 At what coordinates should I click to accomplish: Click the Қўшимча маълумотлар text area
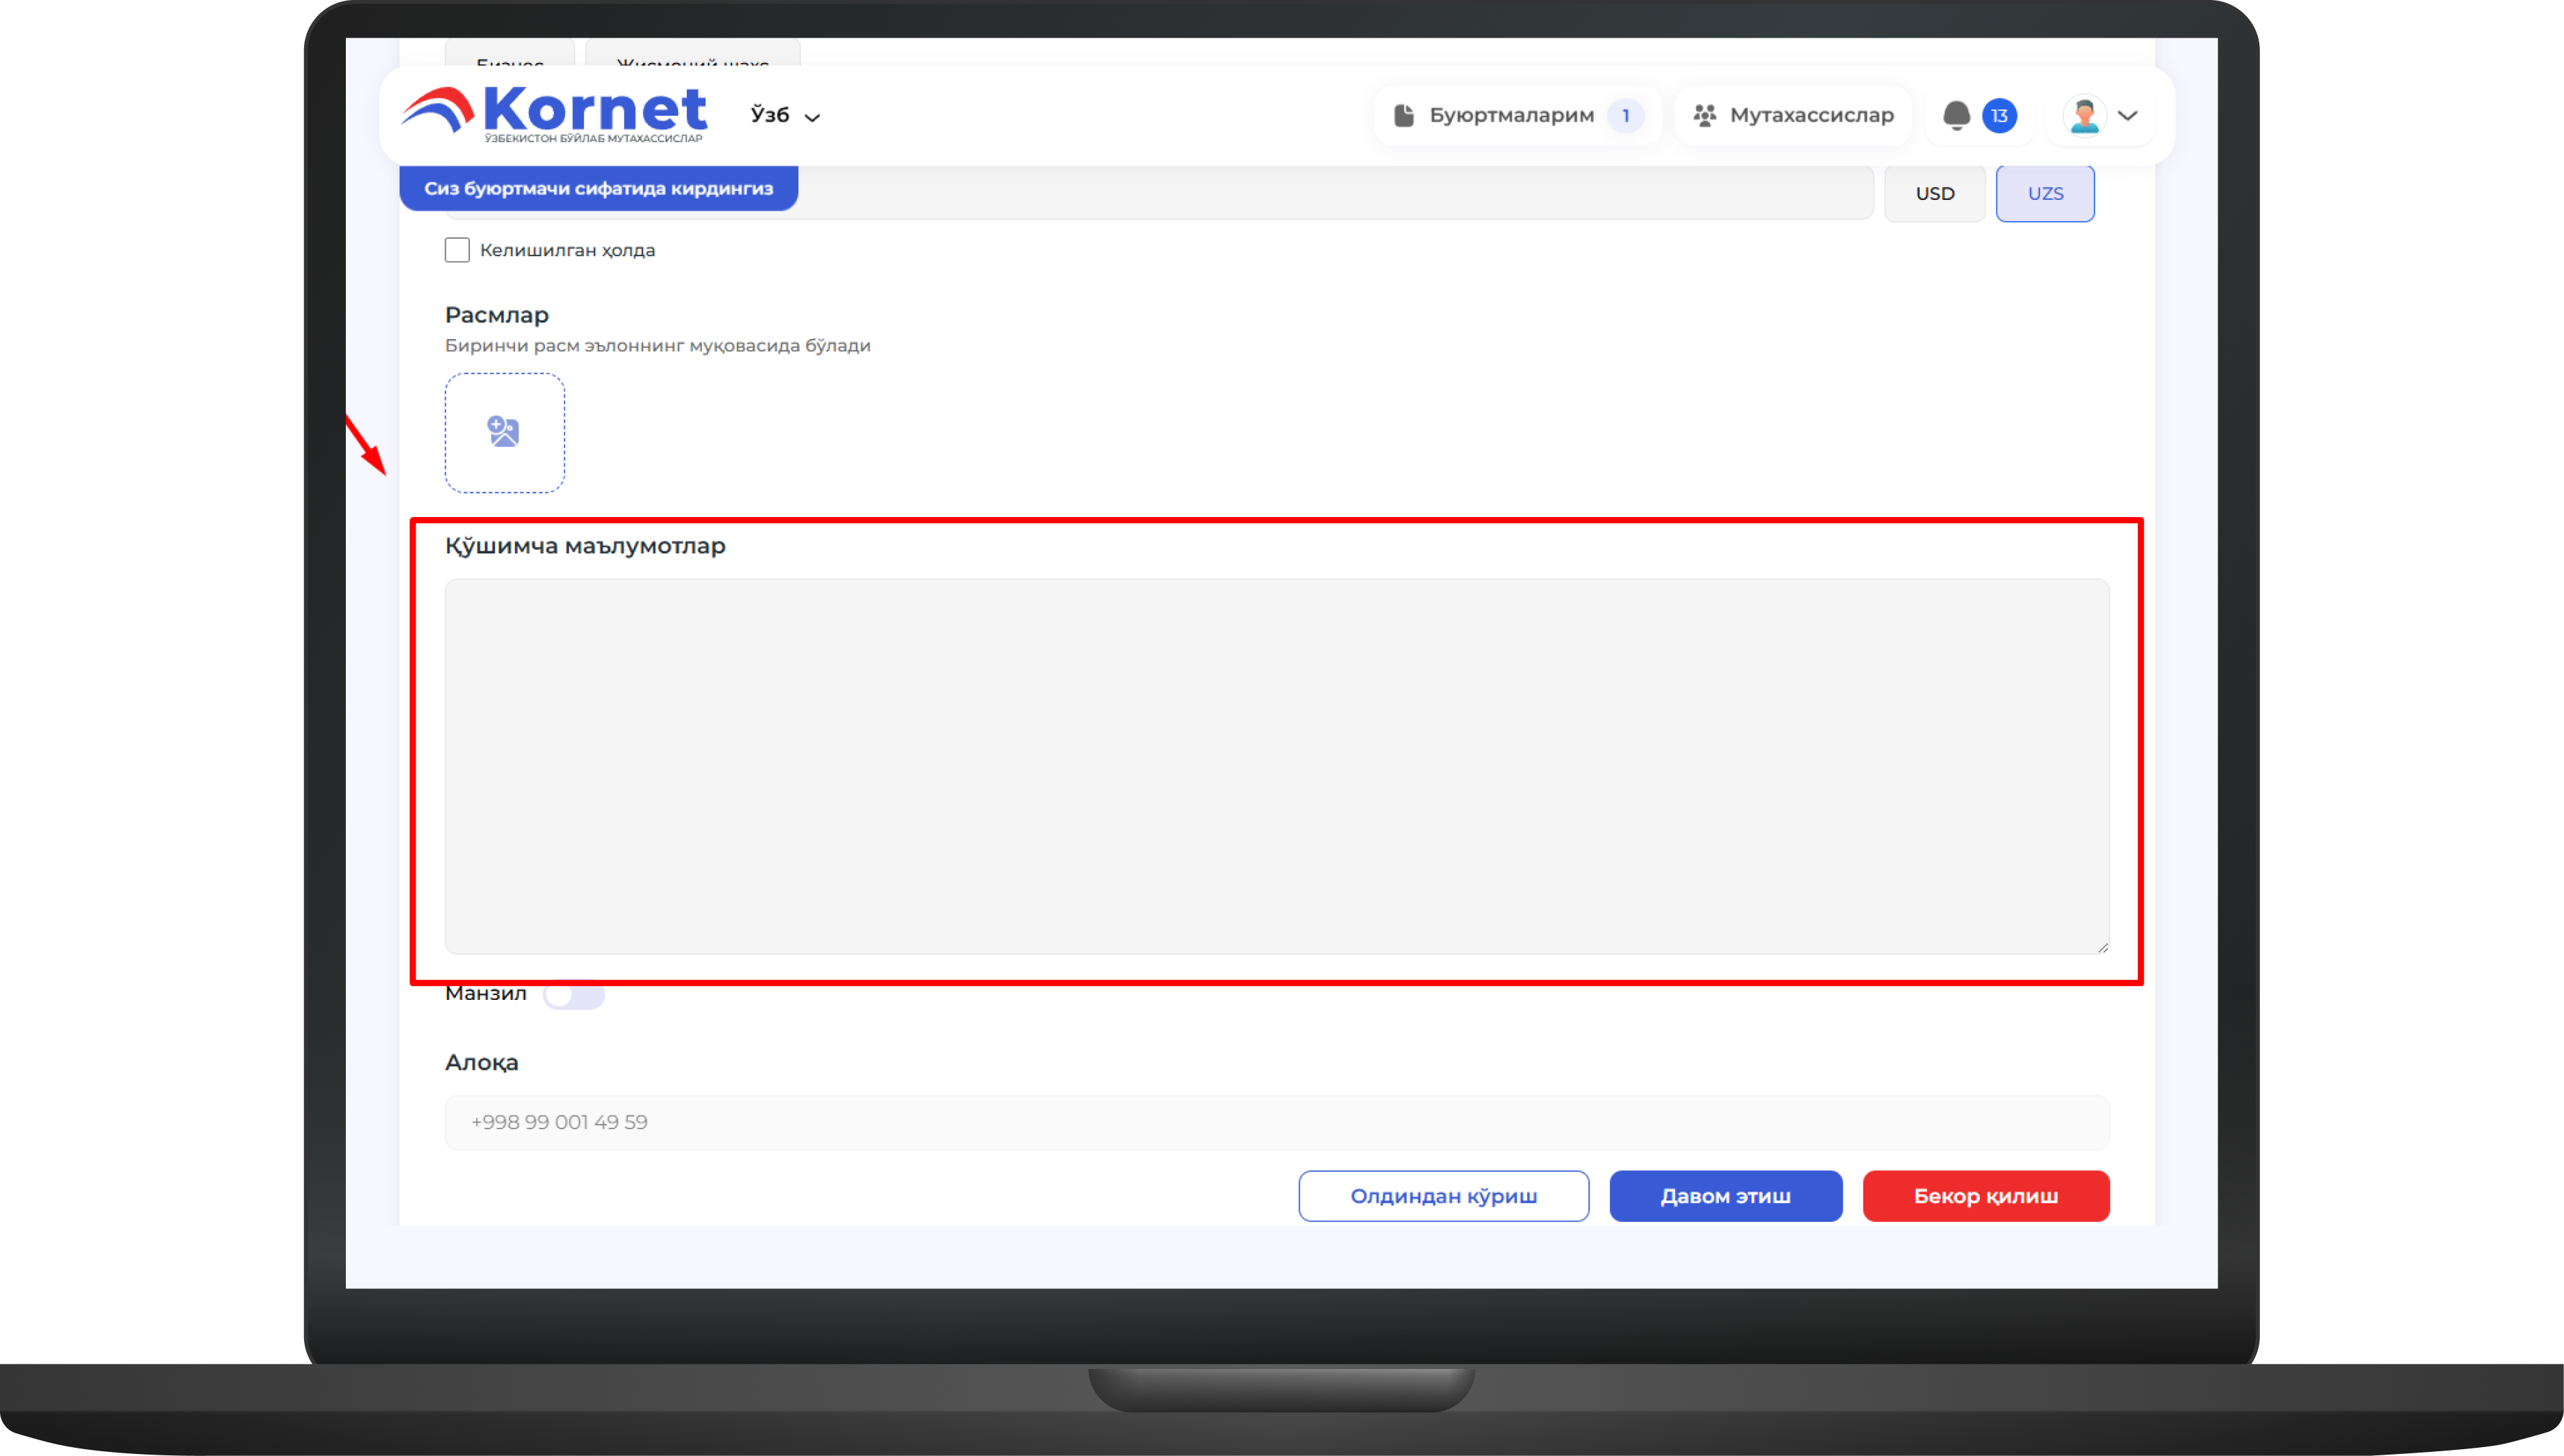1276,766
